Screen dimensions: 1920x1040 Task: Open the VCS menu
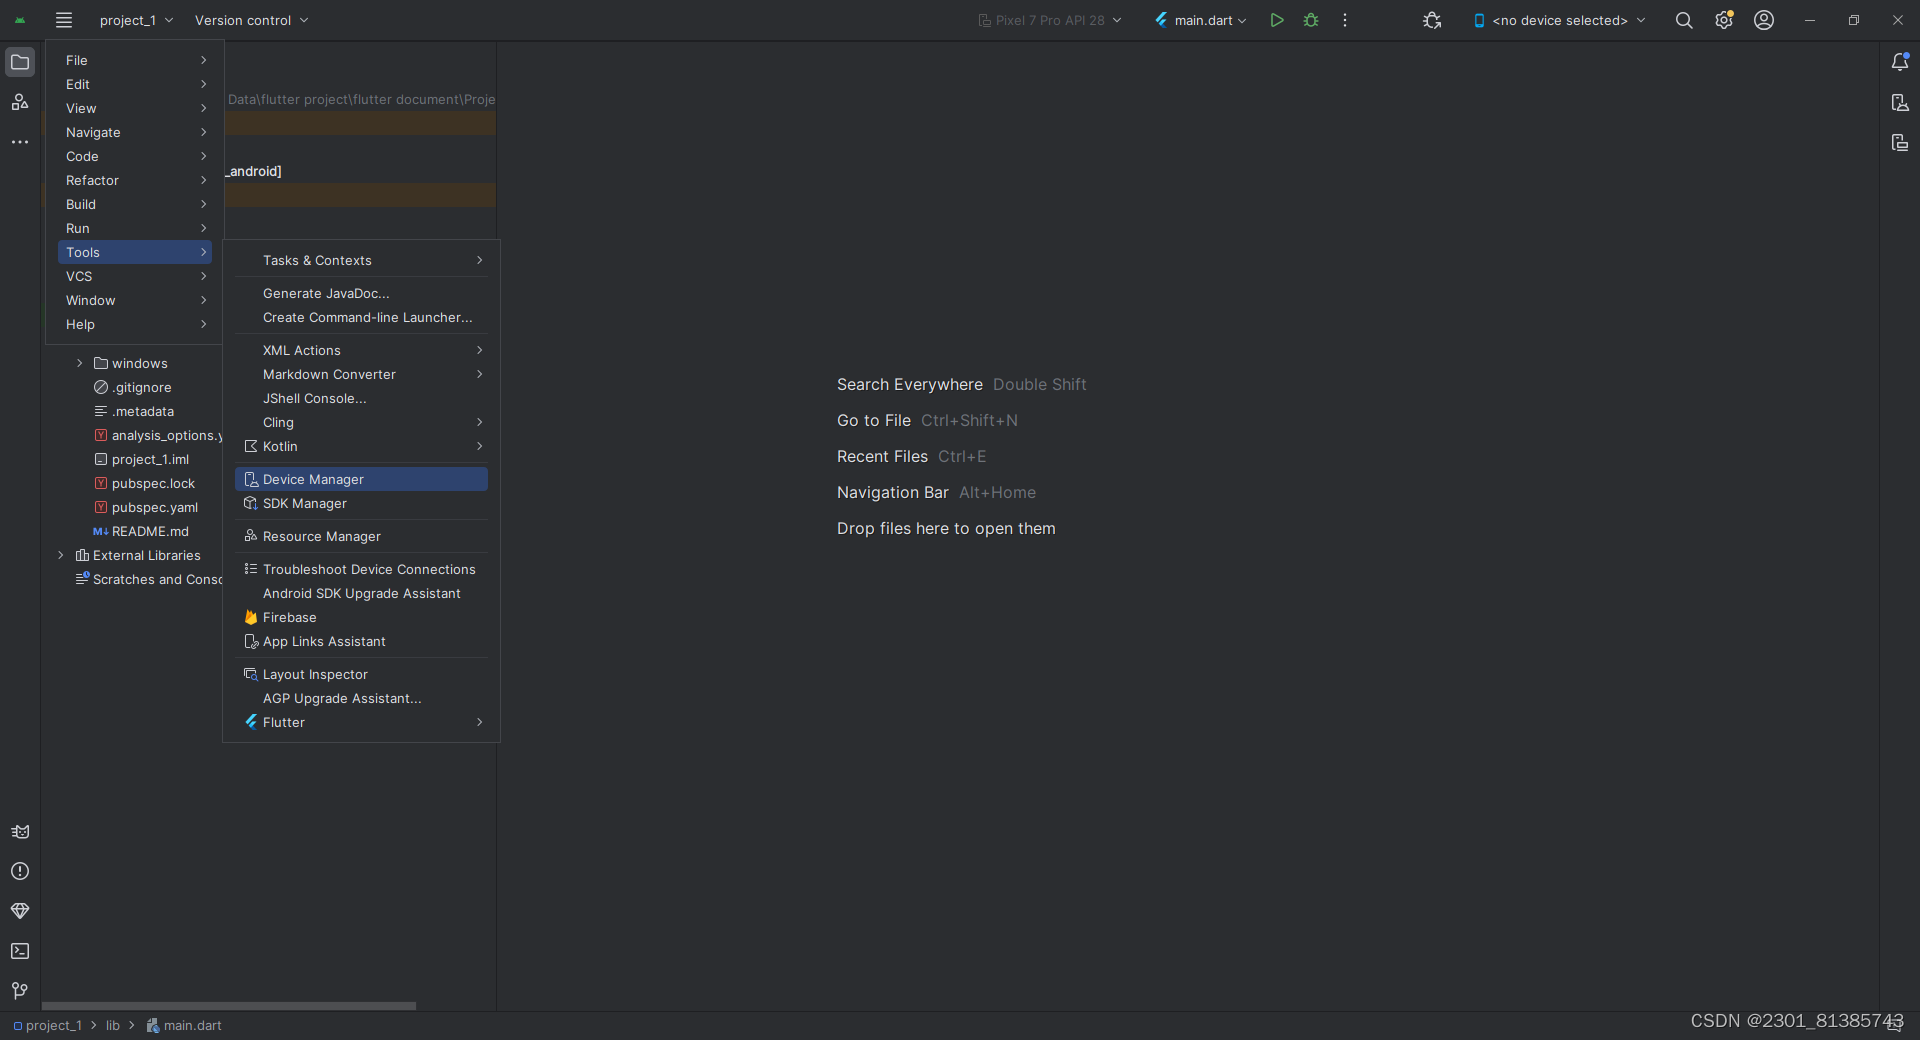pyautogui.click(x=135, y=276)
